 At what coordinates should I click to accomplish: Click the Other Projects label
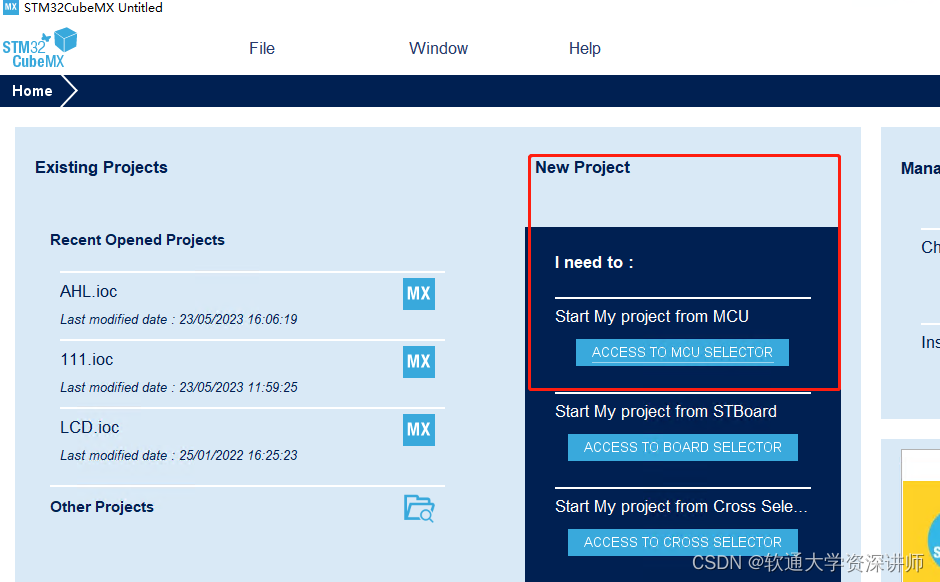pos(102,507)
